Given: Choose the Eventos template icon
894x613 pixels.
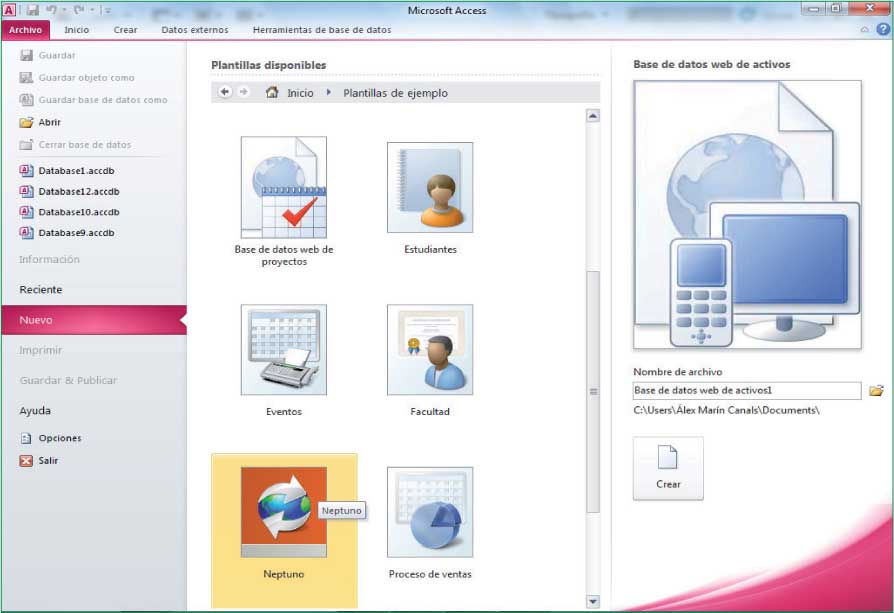Looking at the screenshot, I should pyautogui.click(x=284, y=350).
